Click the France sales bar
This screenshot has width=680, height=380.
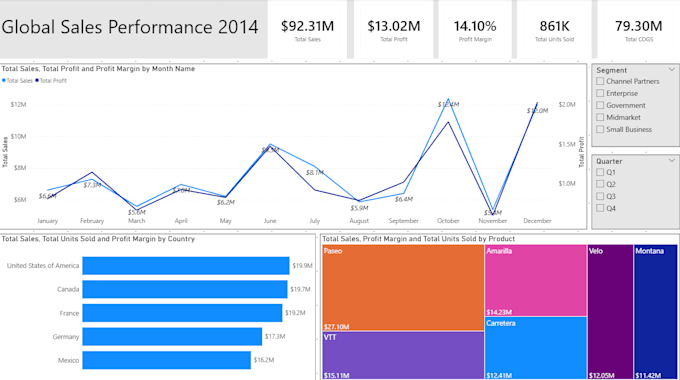pyautogui.click(x=182, y=313)
